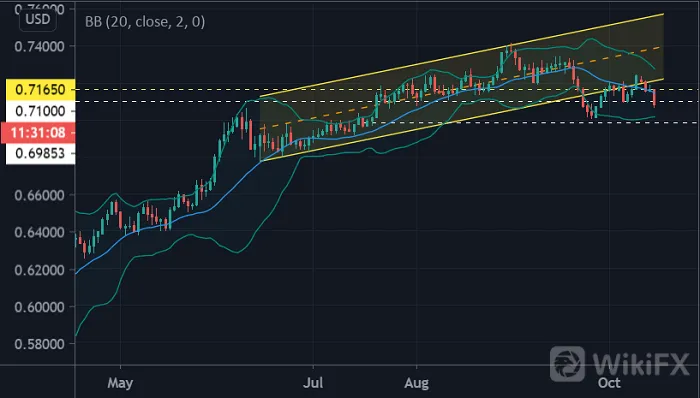700x398 pixels.
Task: Click the Aug label on time axis
Action: (417, 383)
